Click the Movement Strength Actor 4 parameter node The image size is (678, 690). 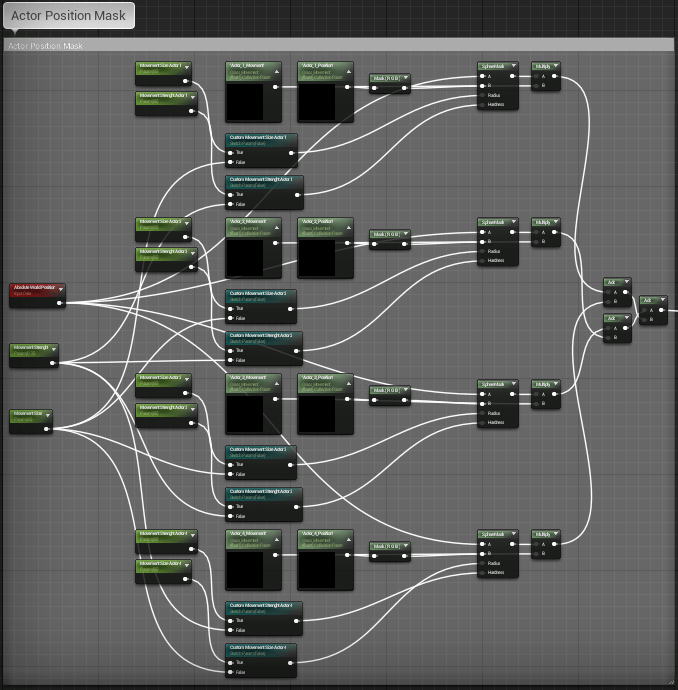(x=165, y=536)
